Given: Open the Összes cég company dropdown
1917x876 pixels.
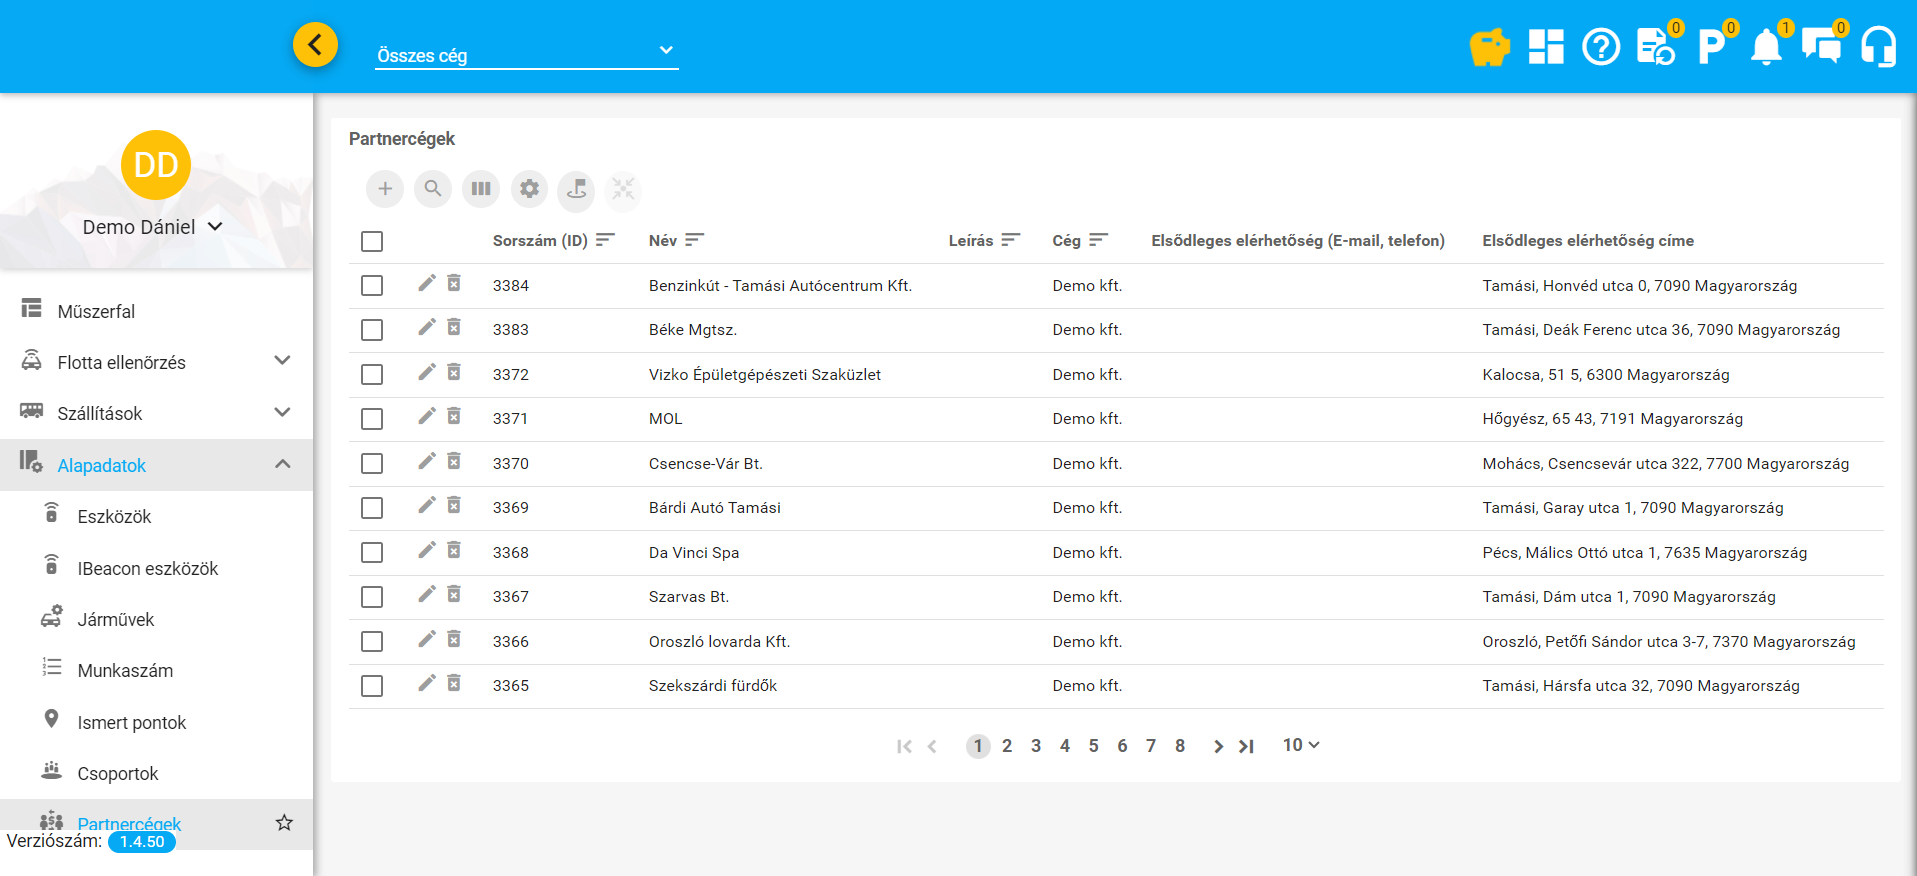Looking at the screenshot, I should pyautogui.click(x=526, y=54).
